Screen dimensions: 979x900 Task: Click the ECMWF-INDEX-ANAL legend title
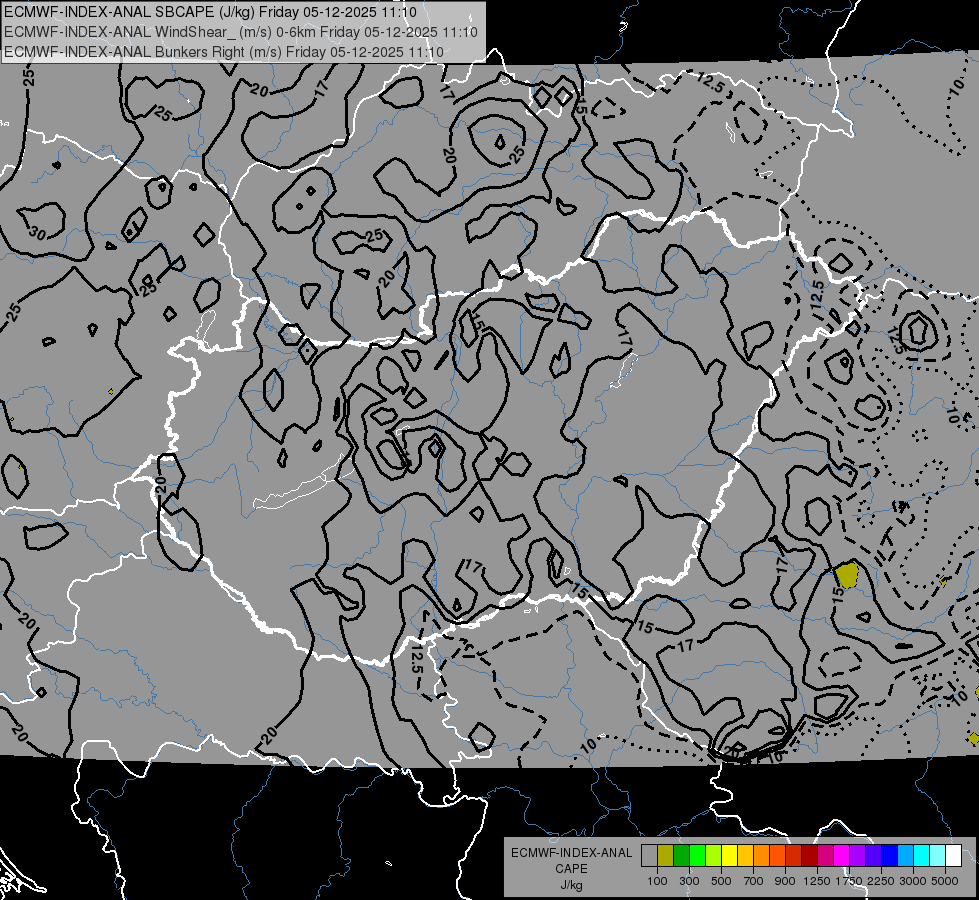click(x=571, y=853)
